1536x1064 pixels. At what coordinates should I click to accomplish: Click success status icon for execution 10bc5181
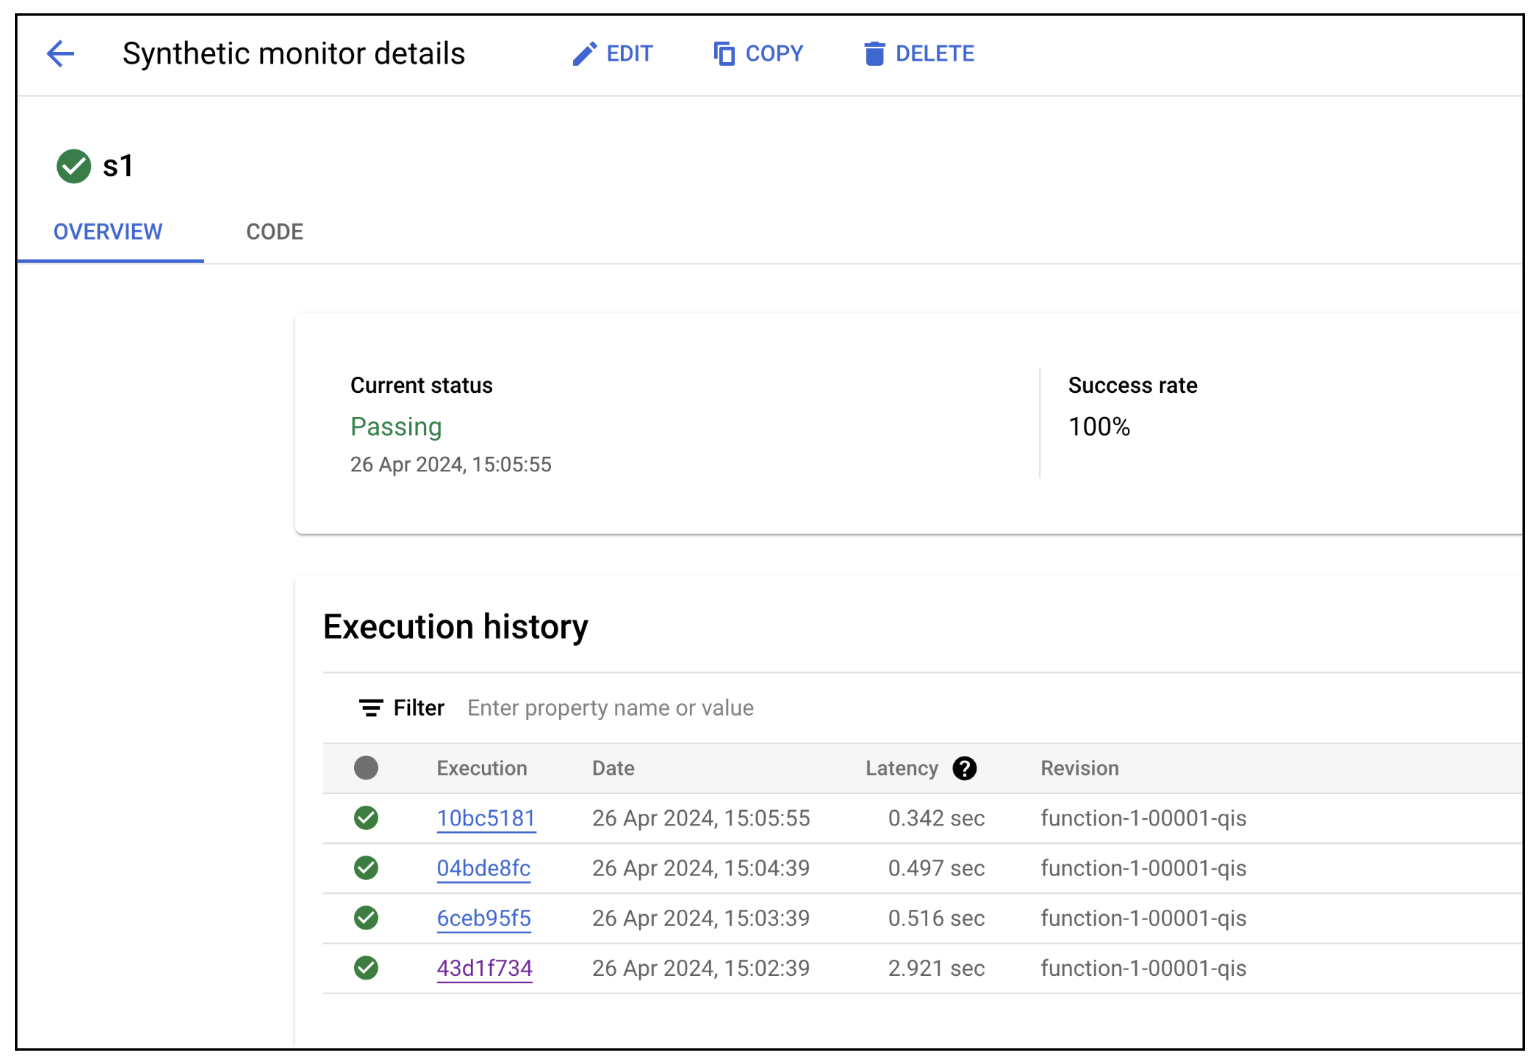pos(366,818)
